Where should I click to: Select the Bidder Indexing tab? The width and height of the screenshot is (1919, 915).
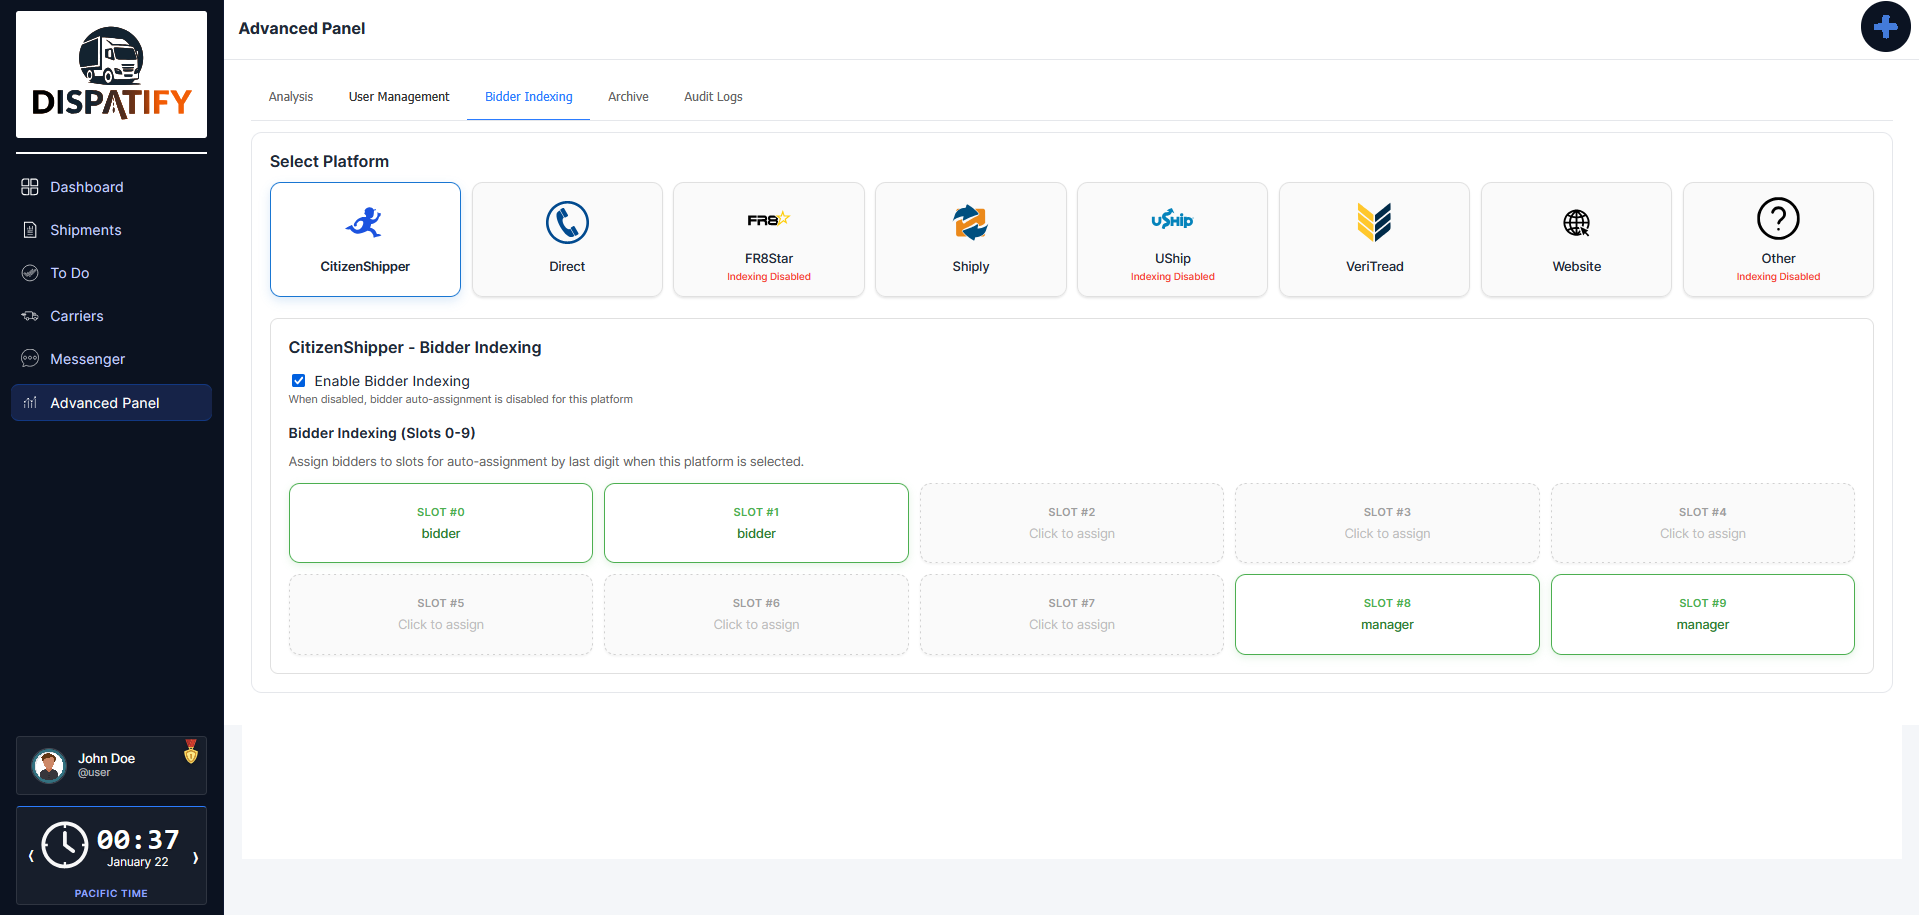[x=529, y=97]
